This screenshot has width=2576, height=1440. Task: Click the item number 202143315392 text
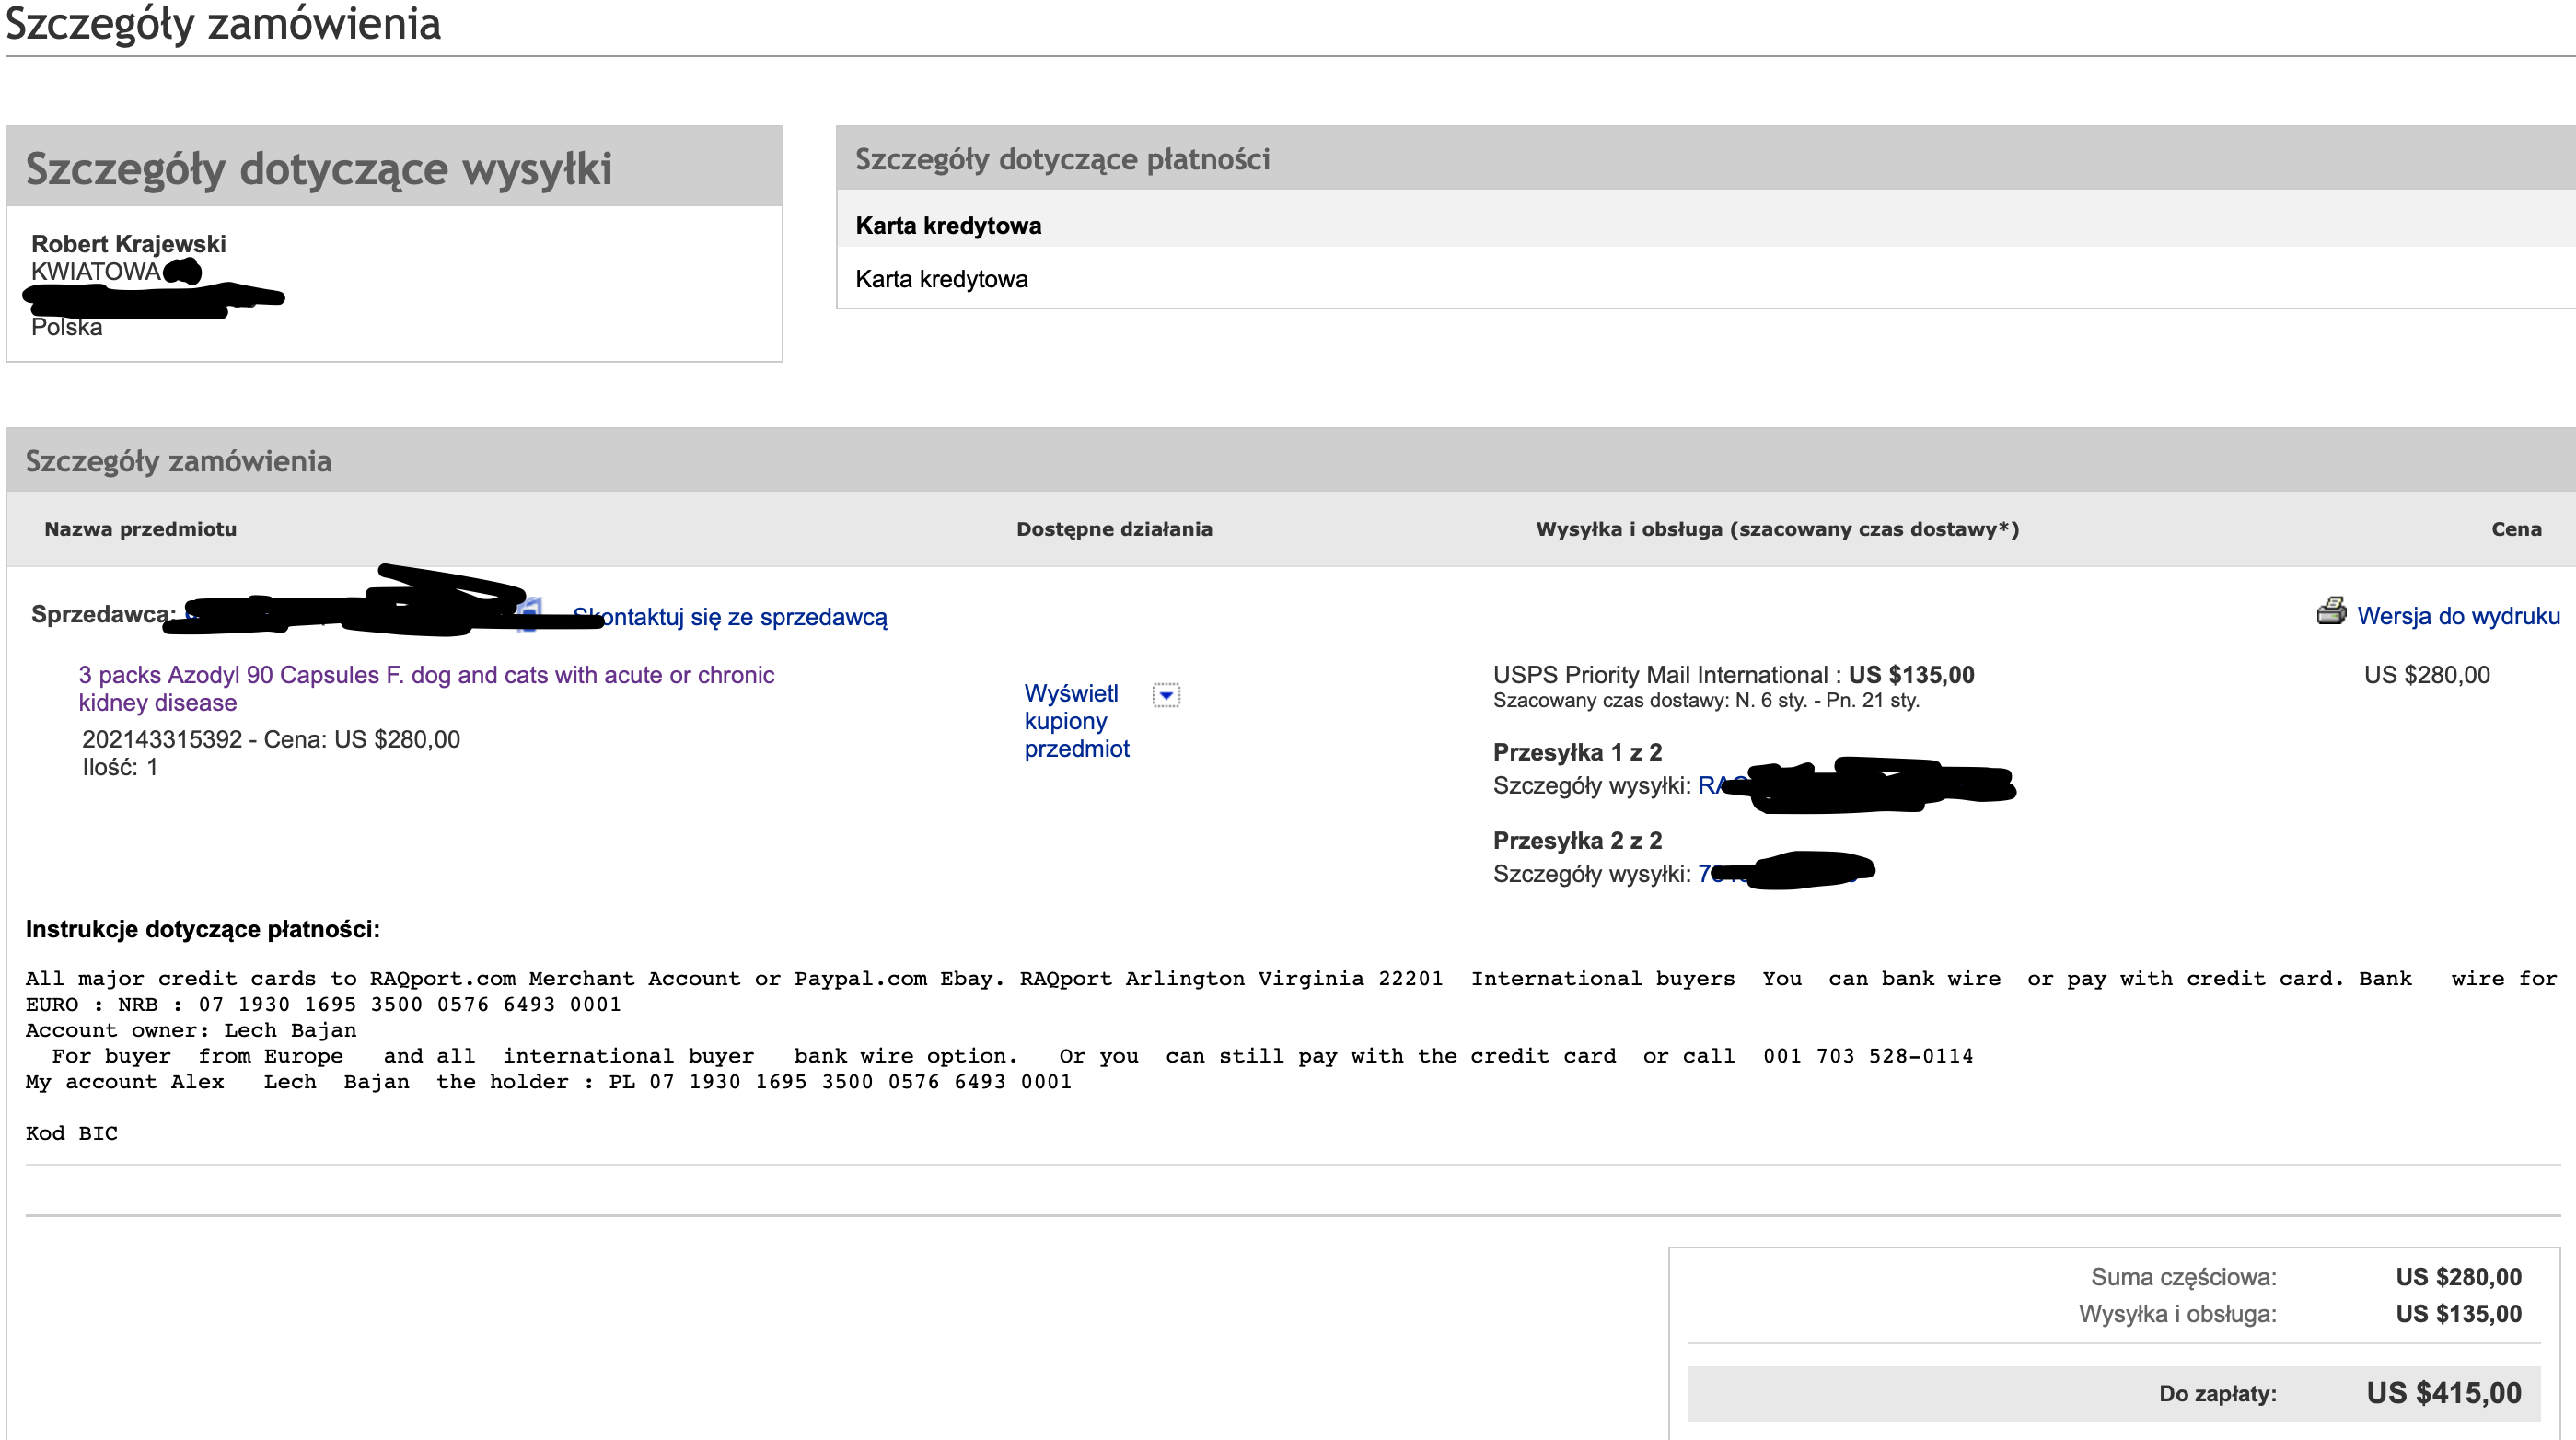[x=162, y=740]
